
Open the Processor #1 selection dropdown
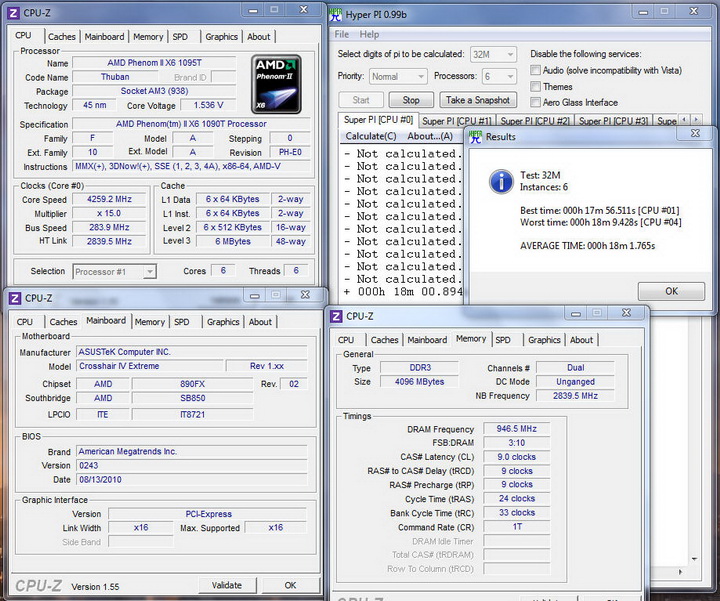point(114,272)
